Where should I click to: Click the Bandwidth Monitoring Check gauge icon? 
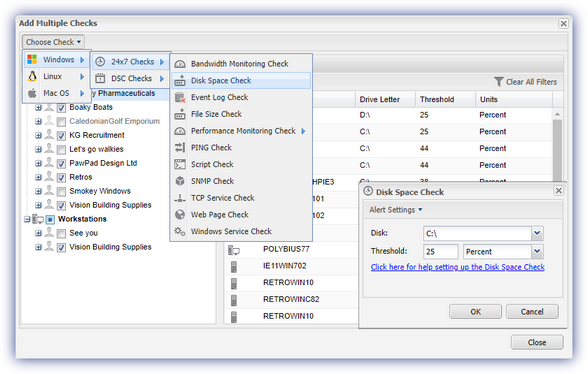click(x=180, y=64)
